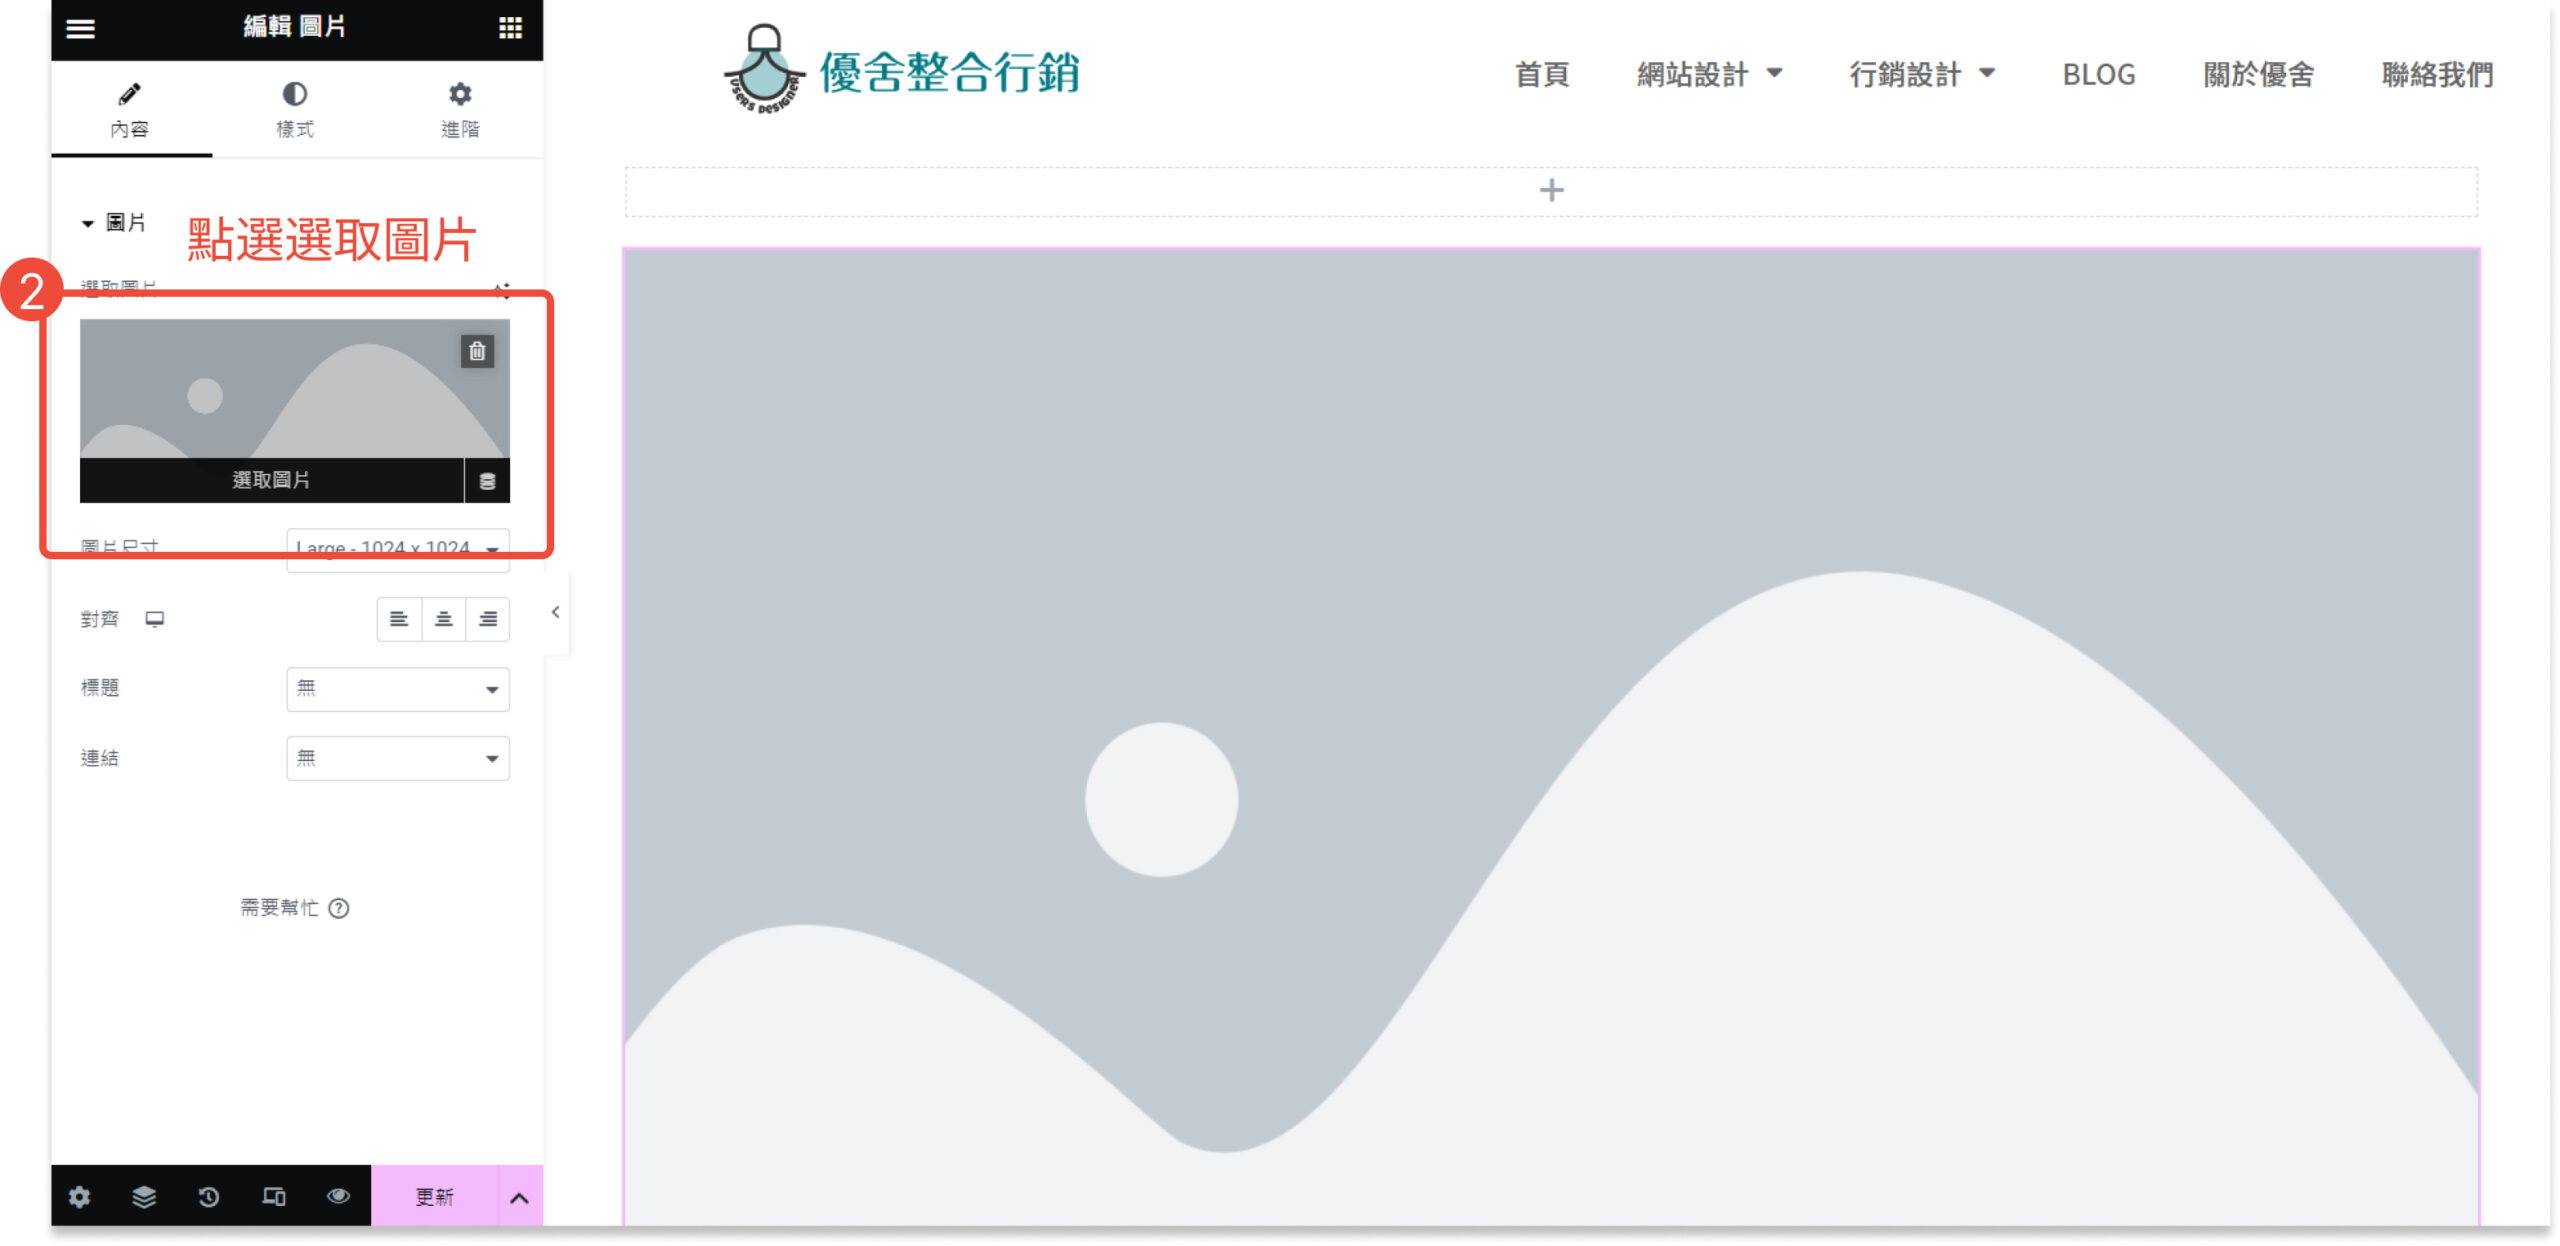The height and width of the screenshot is (1246, 2560).
Task: Open page settings gear in the bottom bar
Action: [79, 1196]
